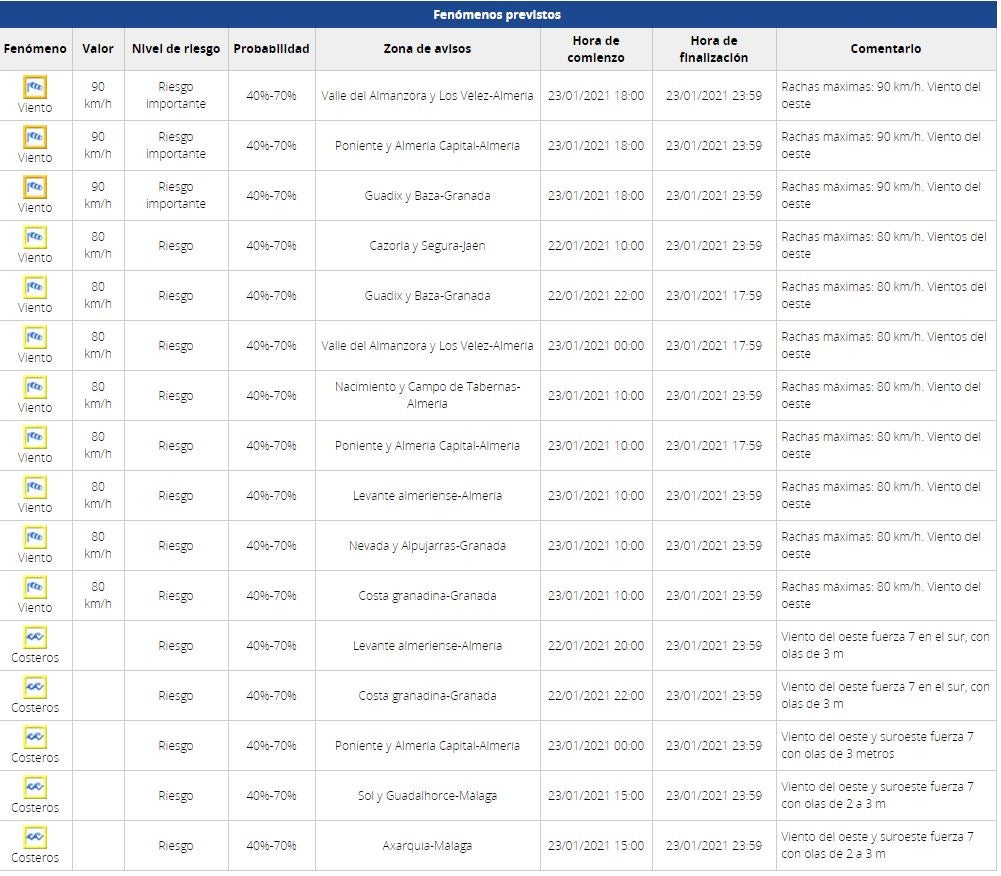Click the 'Comentario' column header

[x=885, y=49]
